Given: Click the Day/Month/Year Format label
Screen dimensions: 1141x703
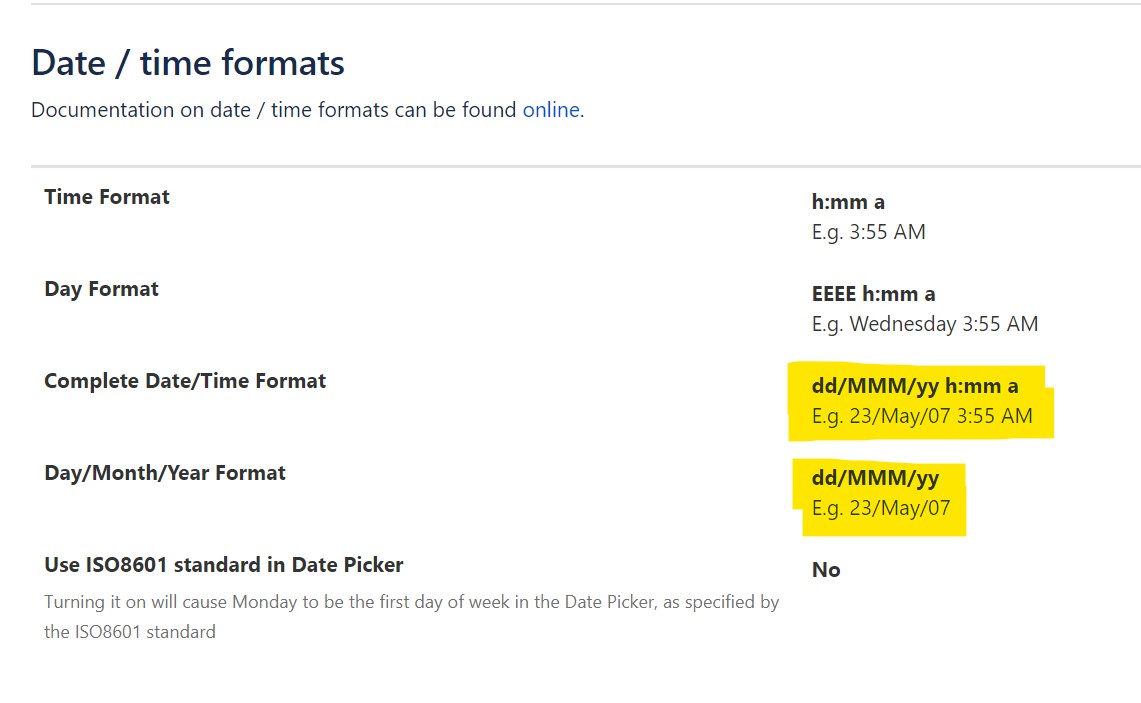Looking at the screenshot, I should coord(166,472).
